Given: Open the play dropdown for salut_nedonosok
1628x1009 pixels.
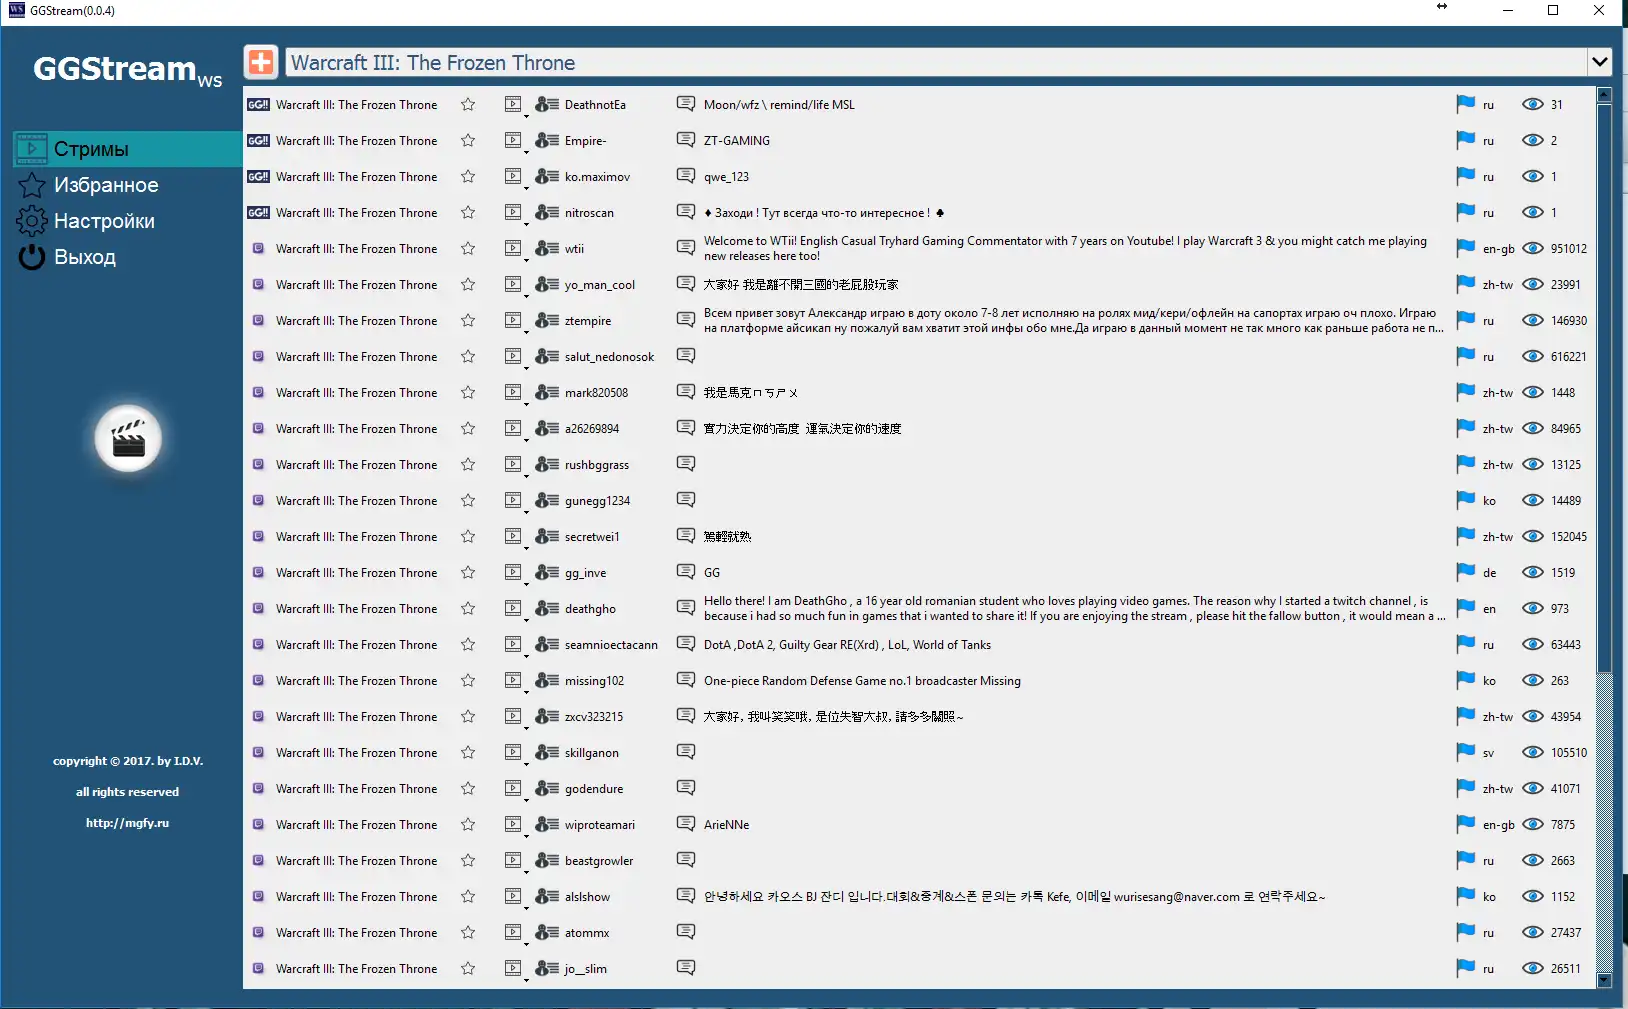Looking at the screenshot, I should pos(515,357).
